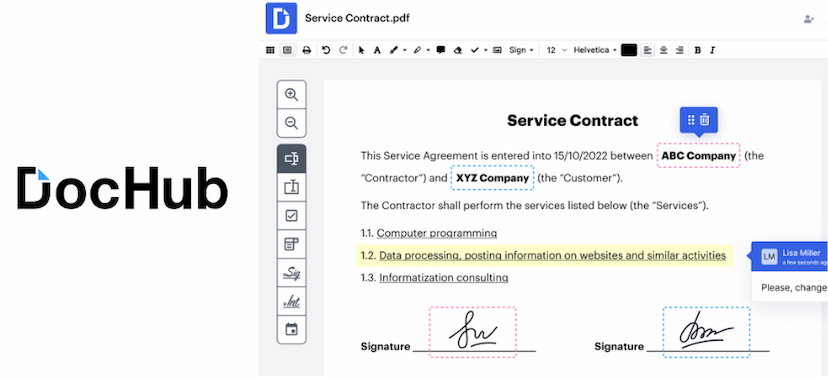Undo the last action
The image size is (828, 378).
pyautogui.click(x=326, y=50)
